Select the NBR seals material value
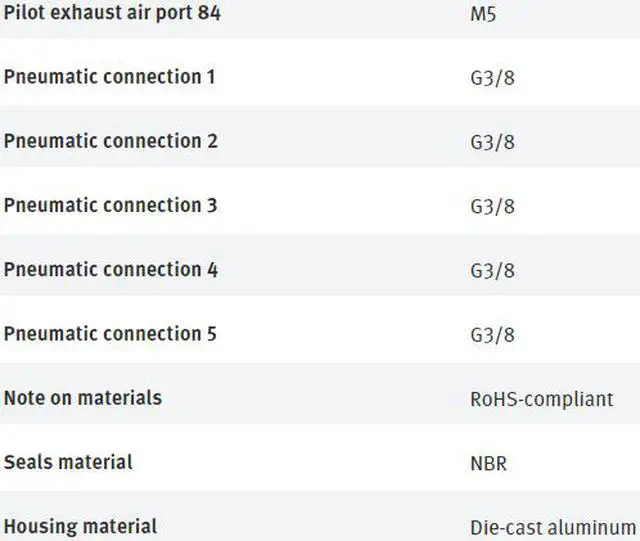This screenshot has height=541, width=640. pos(489,463)
